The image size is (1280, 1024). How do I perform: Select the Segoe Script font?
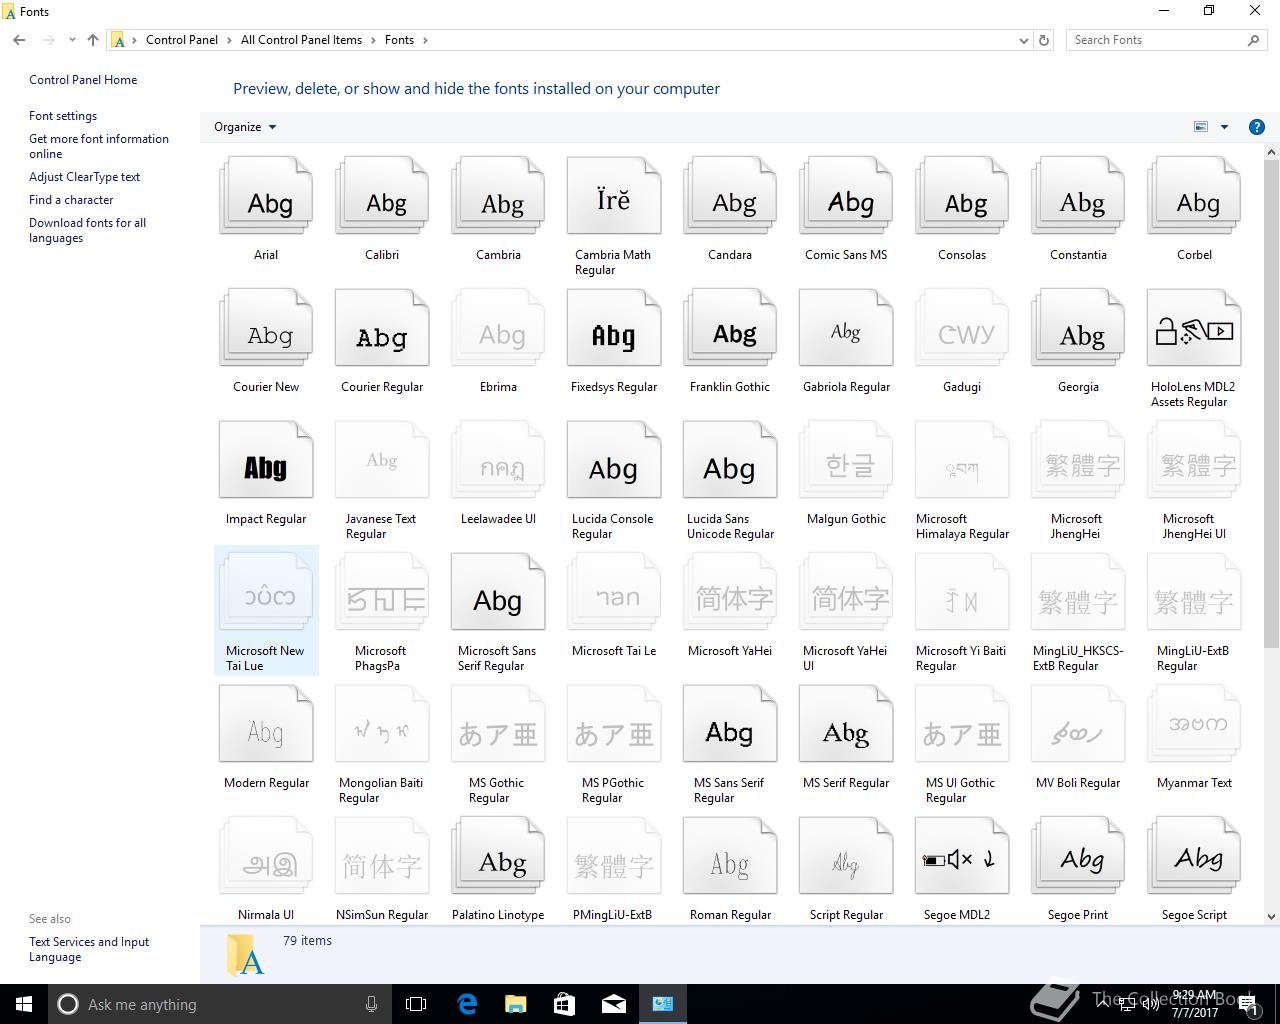1194,868
